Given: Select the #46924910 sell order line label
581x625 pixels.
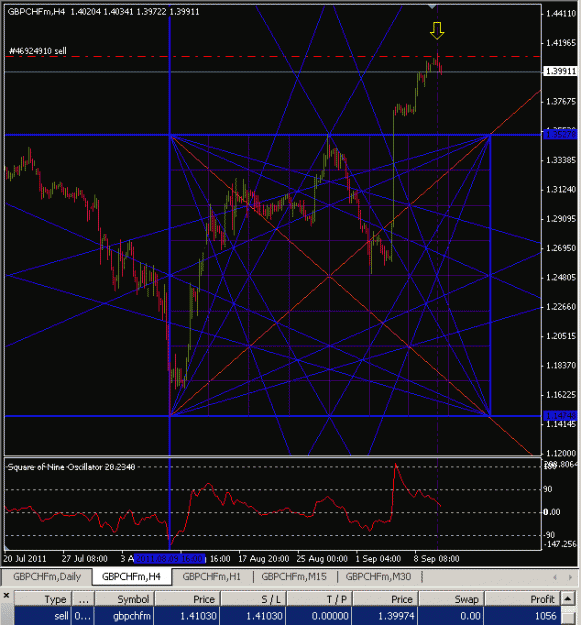Looking at the screenshot, I should (37, 51).
